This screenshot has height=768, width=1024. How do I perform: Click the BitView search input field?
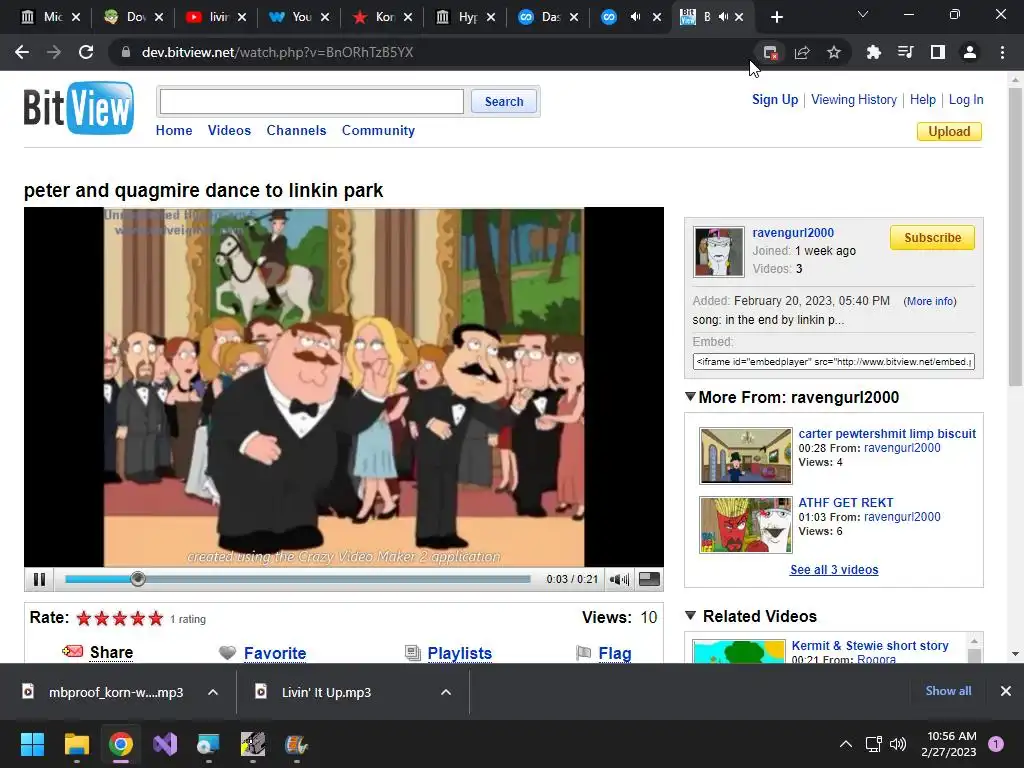coord(312,101)
